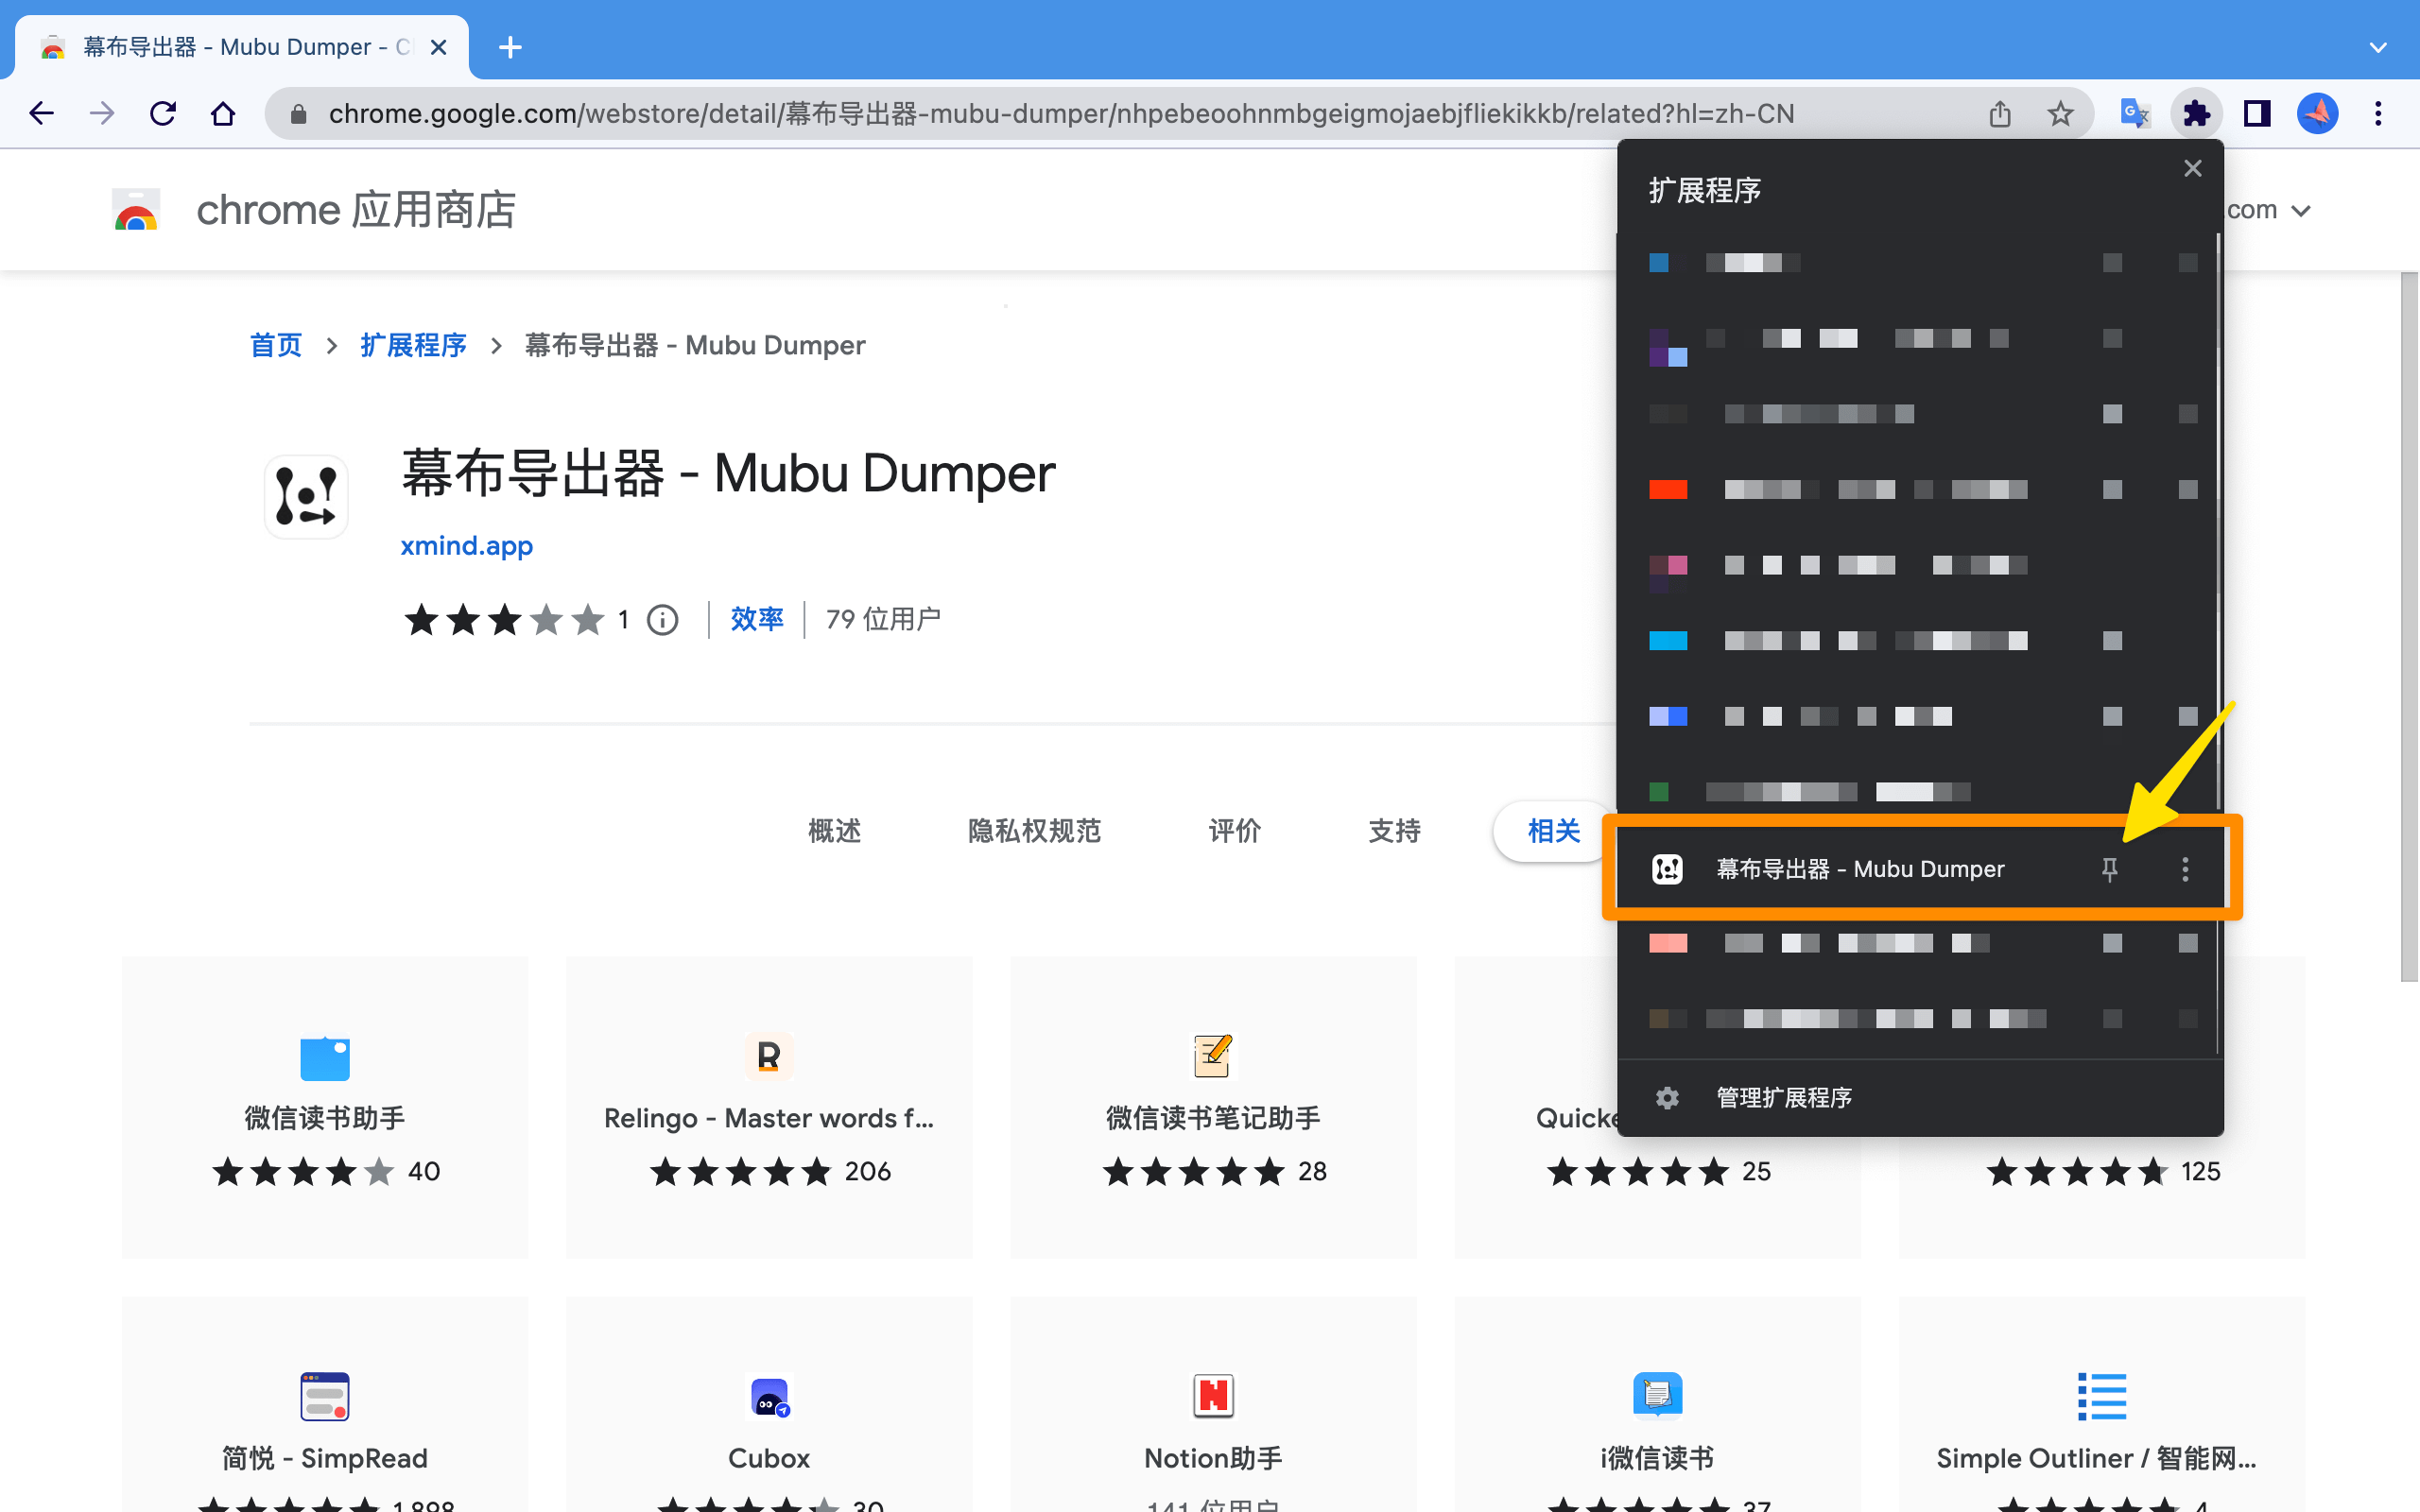Open more options for Mubu Dumper extension
The width and height of the screenshot is (2420, 1512).
click(x=2185, y=869)
